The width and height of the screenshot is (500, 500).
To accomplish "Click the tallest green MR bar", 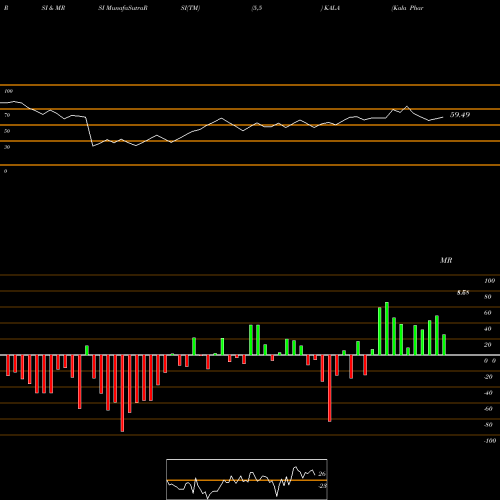I will coord(387,328).
